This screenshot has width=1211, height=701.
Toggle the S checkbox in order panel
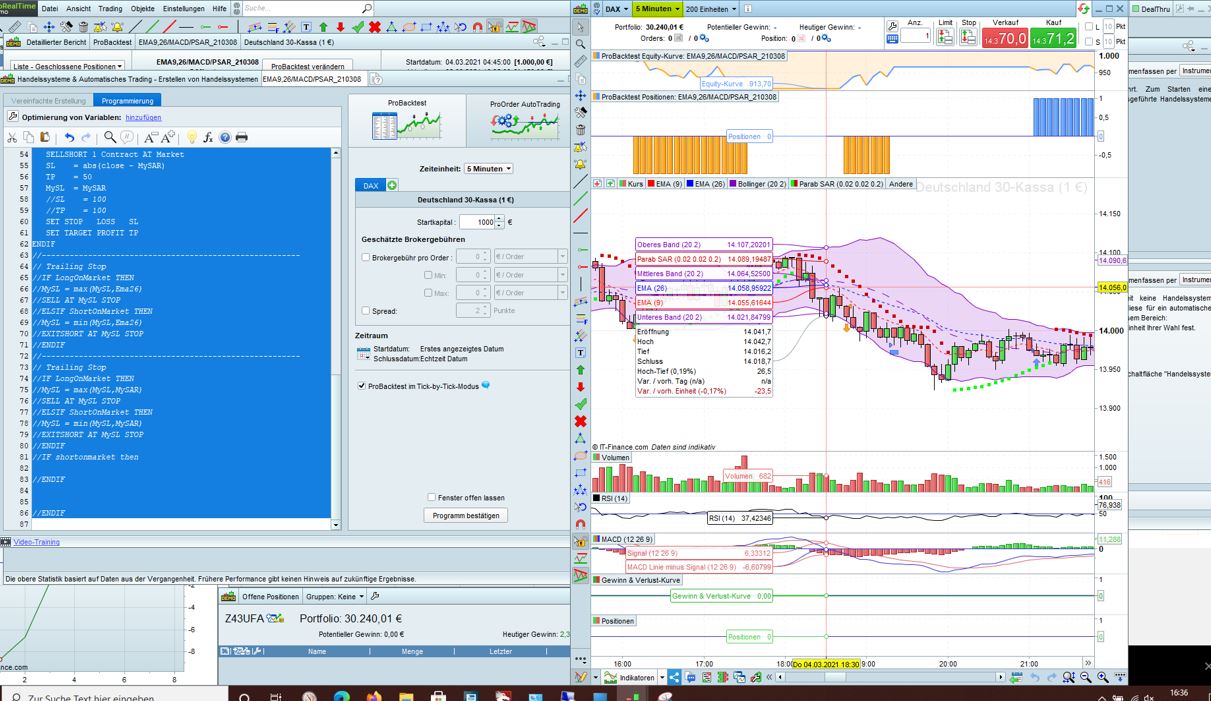tap(1091, 42)
